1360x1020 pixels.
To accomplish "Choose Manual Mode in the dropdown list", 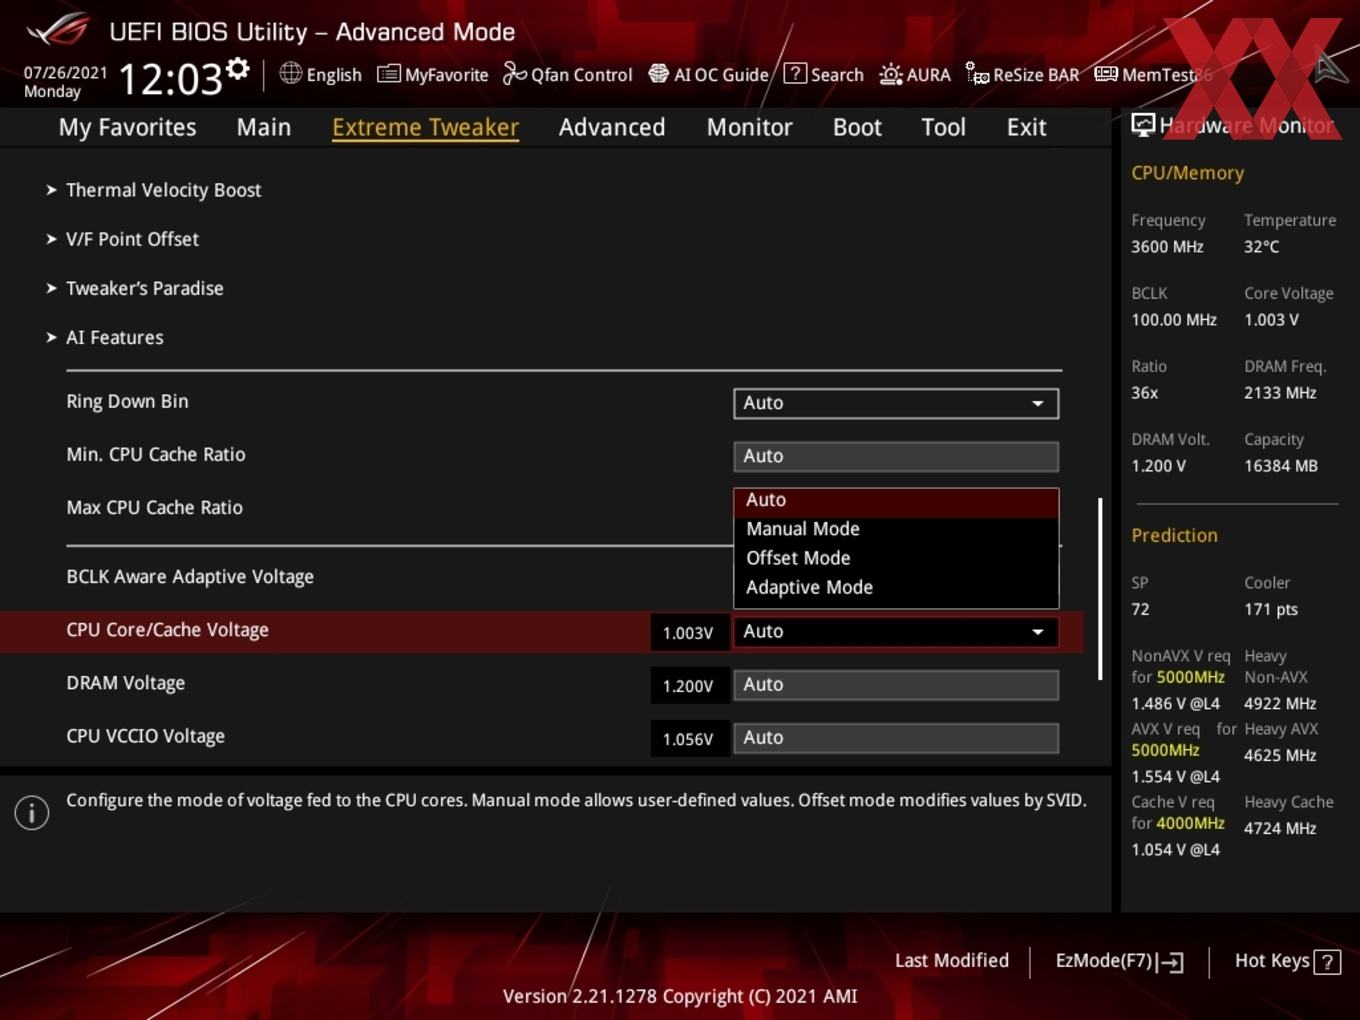I will click(896, 529).
